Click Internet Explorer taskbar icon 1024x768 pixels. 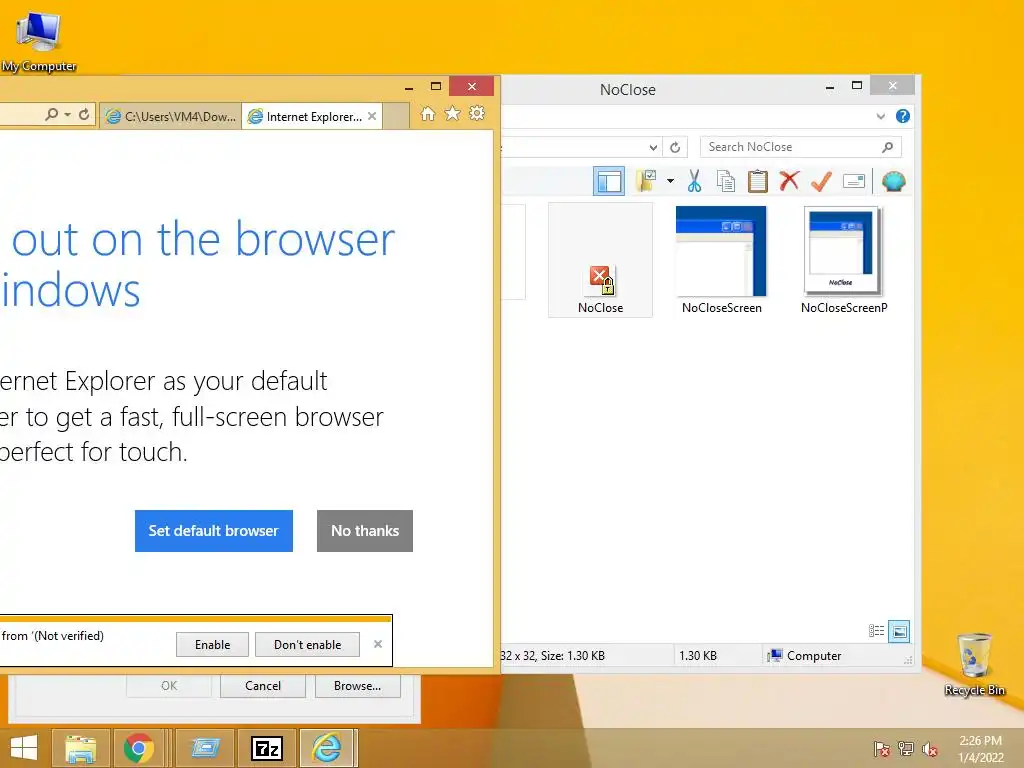pos(327,748)
